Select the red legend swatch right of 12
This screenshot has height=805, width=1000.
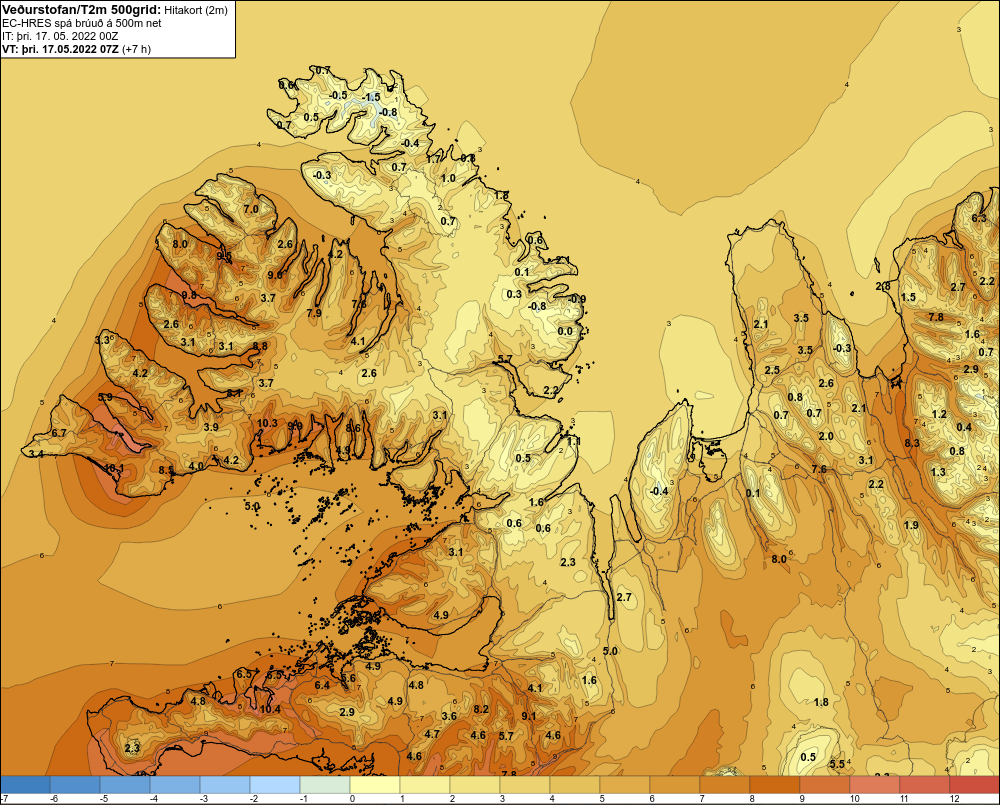[975, 784]
